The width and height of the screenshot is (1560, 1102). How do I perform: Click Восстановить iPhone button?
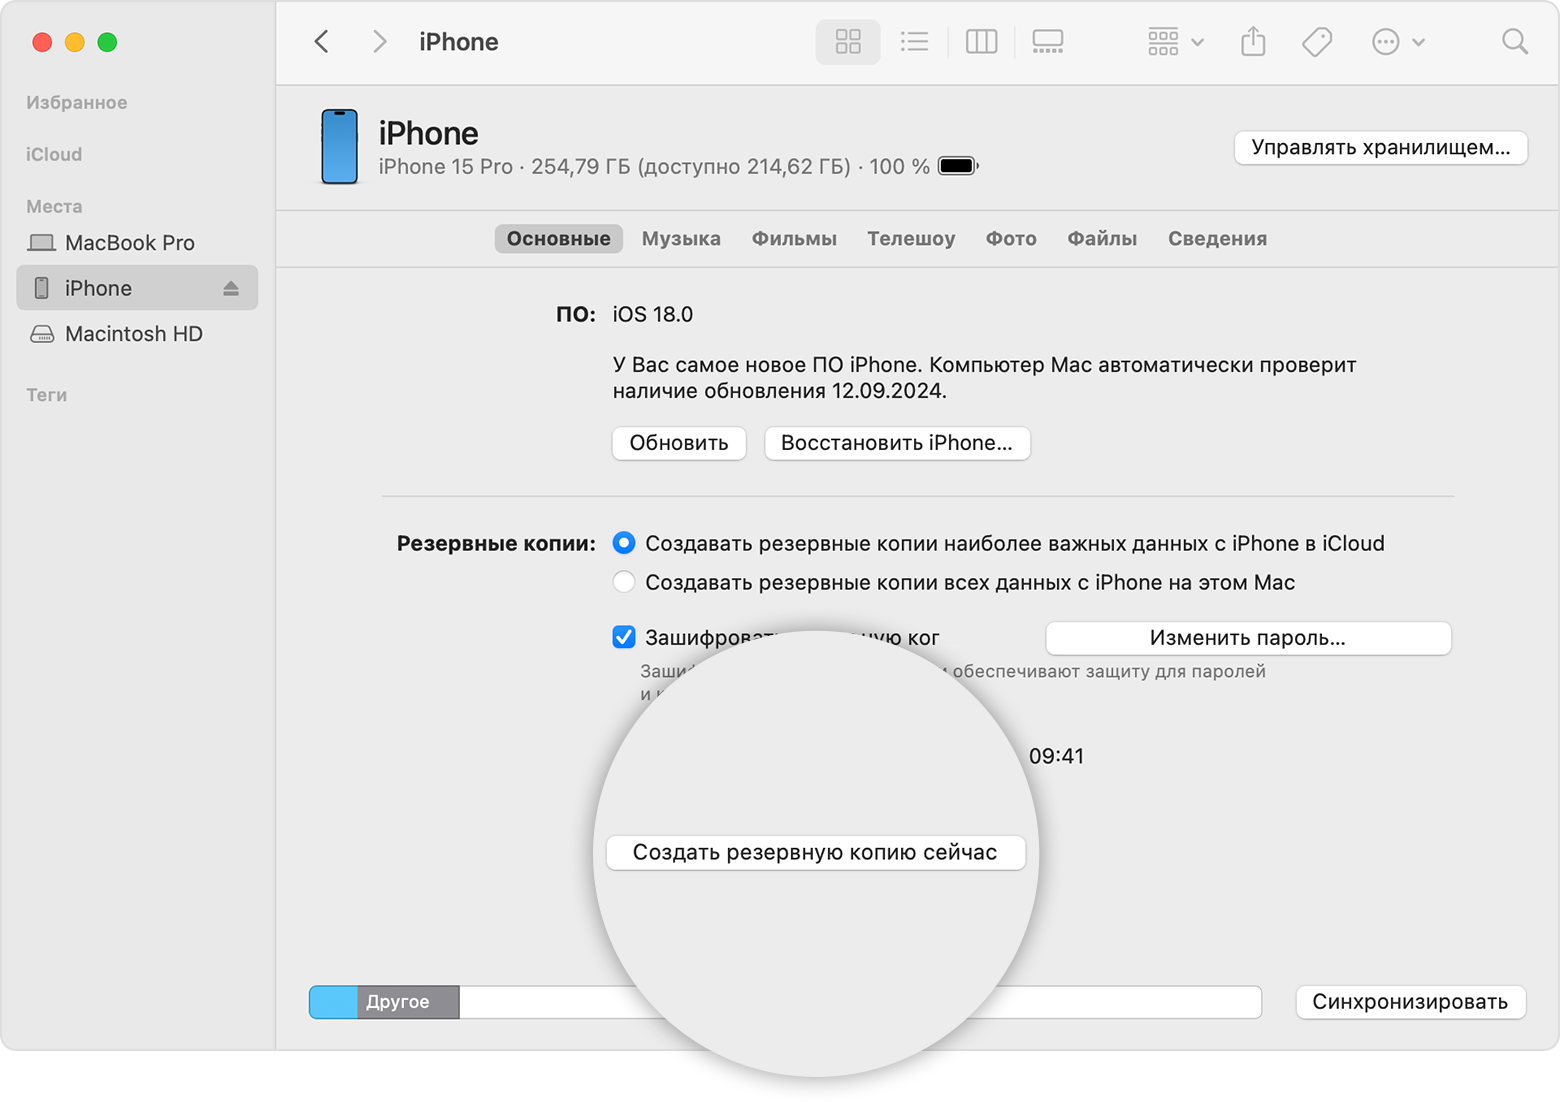point(896,443)
